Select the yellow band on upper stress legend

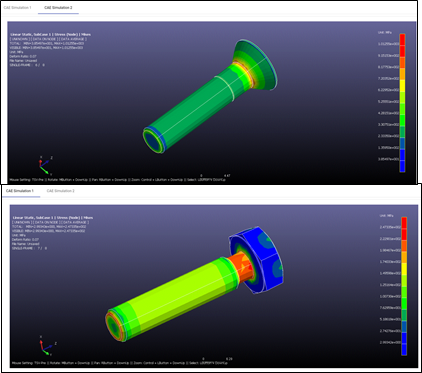[402, 86]
